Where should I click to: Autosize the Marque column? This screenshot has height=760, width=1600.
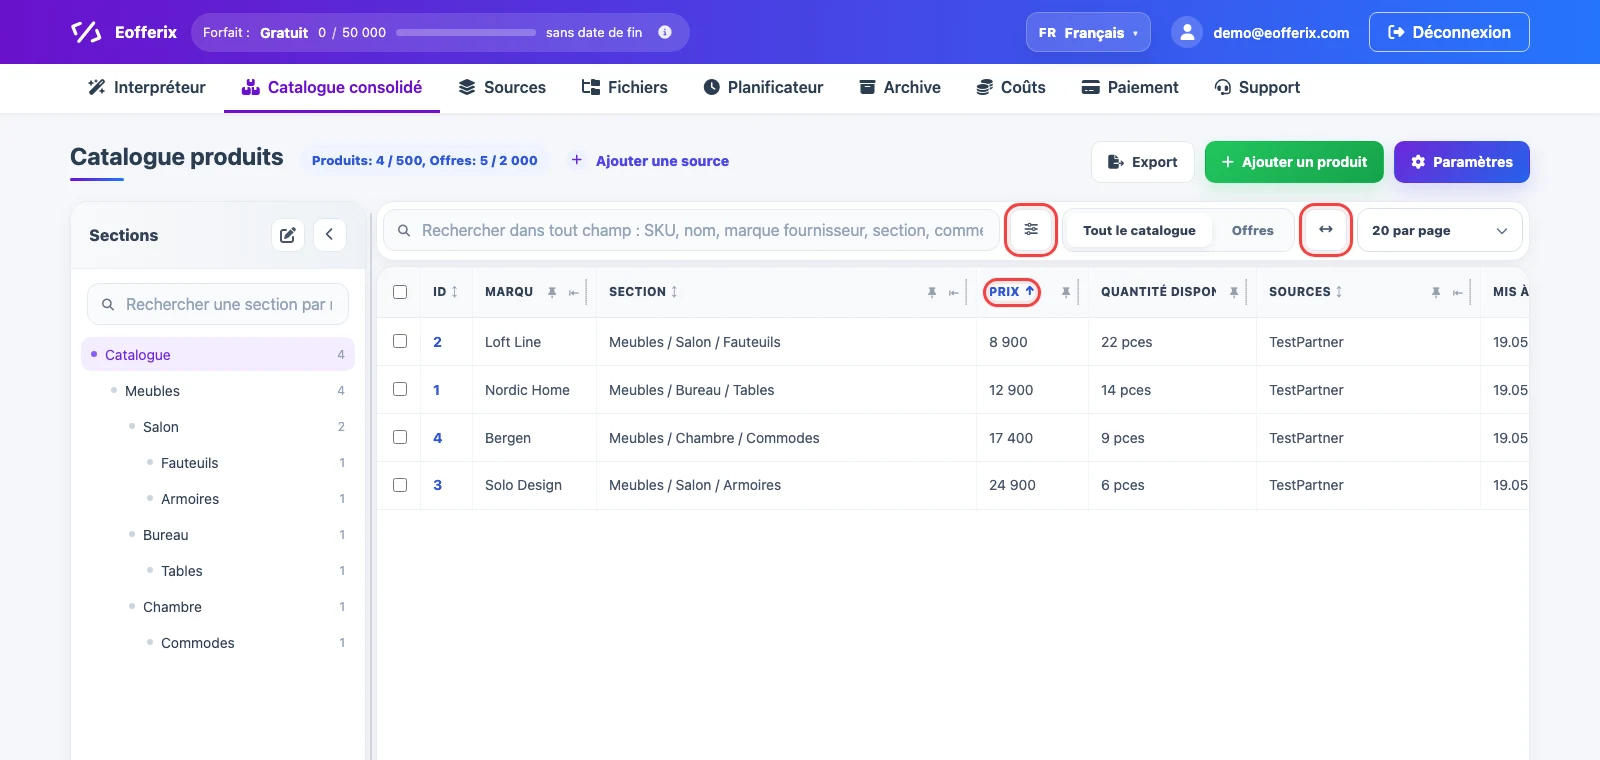574,292
